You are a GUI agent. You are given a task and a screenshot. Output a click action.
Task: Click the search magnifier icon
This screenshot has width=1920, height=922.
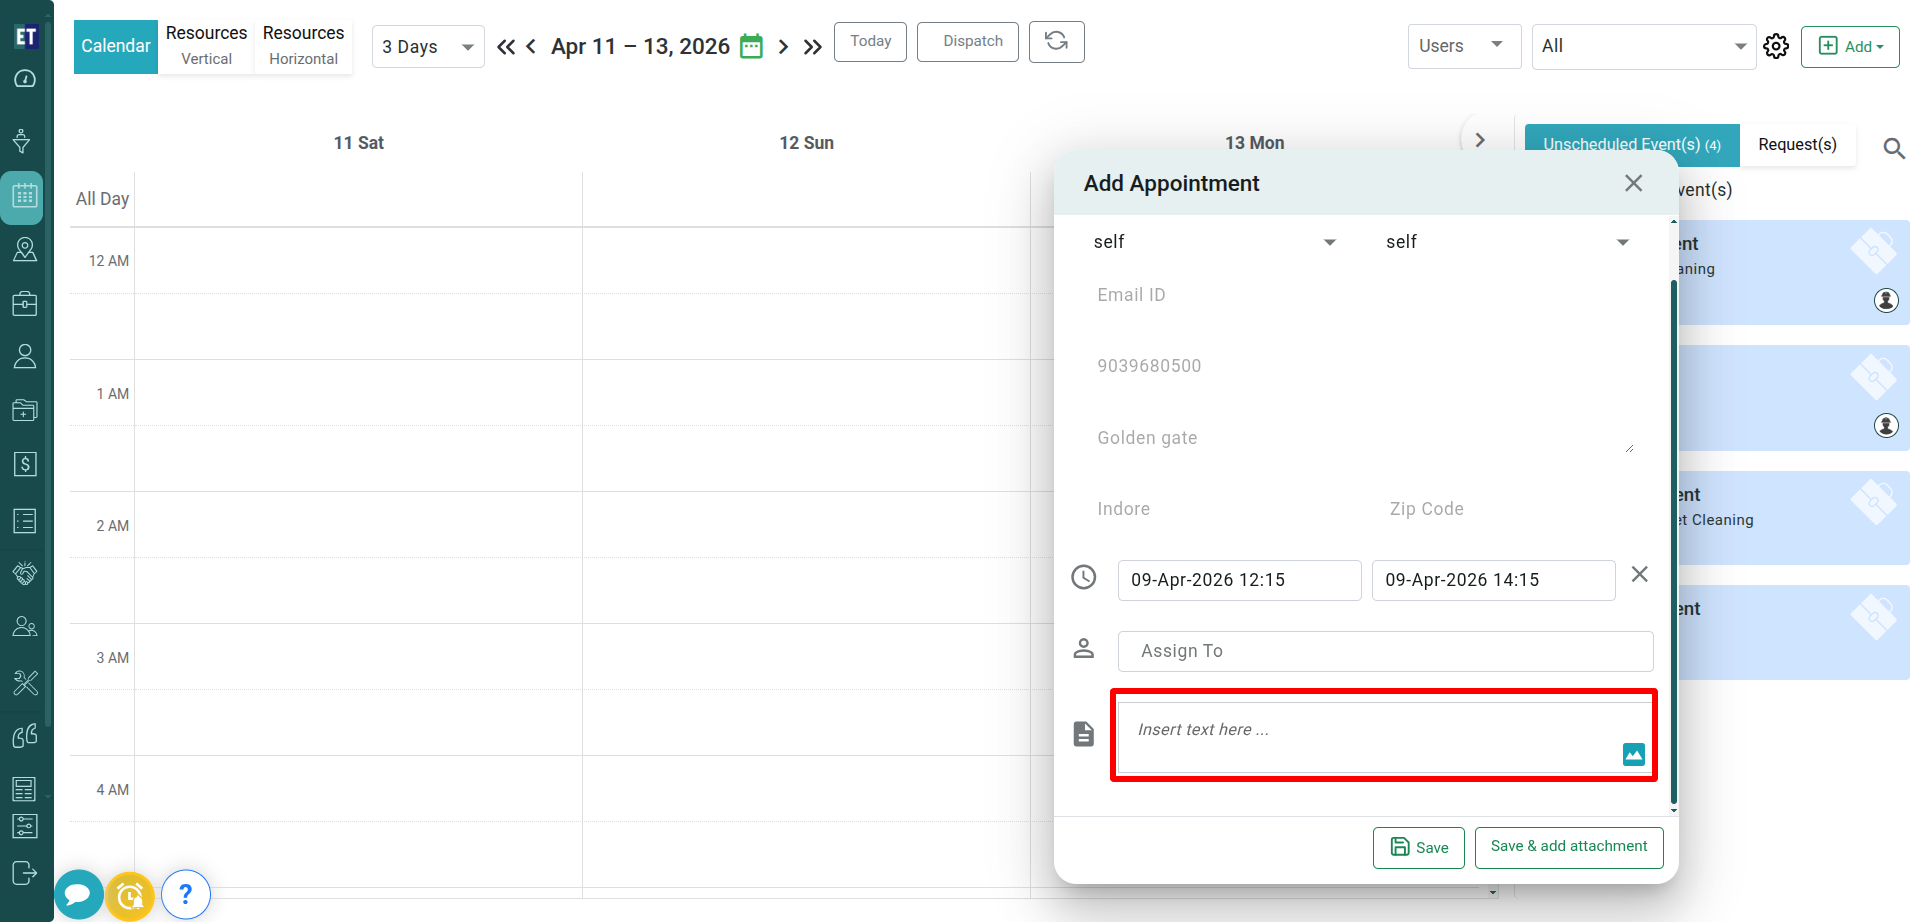(x=1893, y=149)
